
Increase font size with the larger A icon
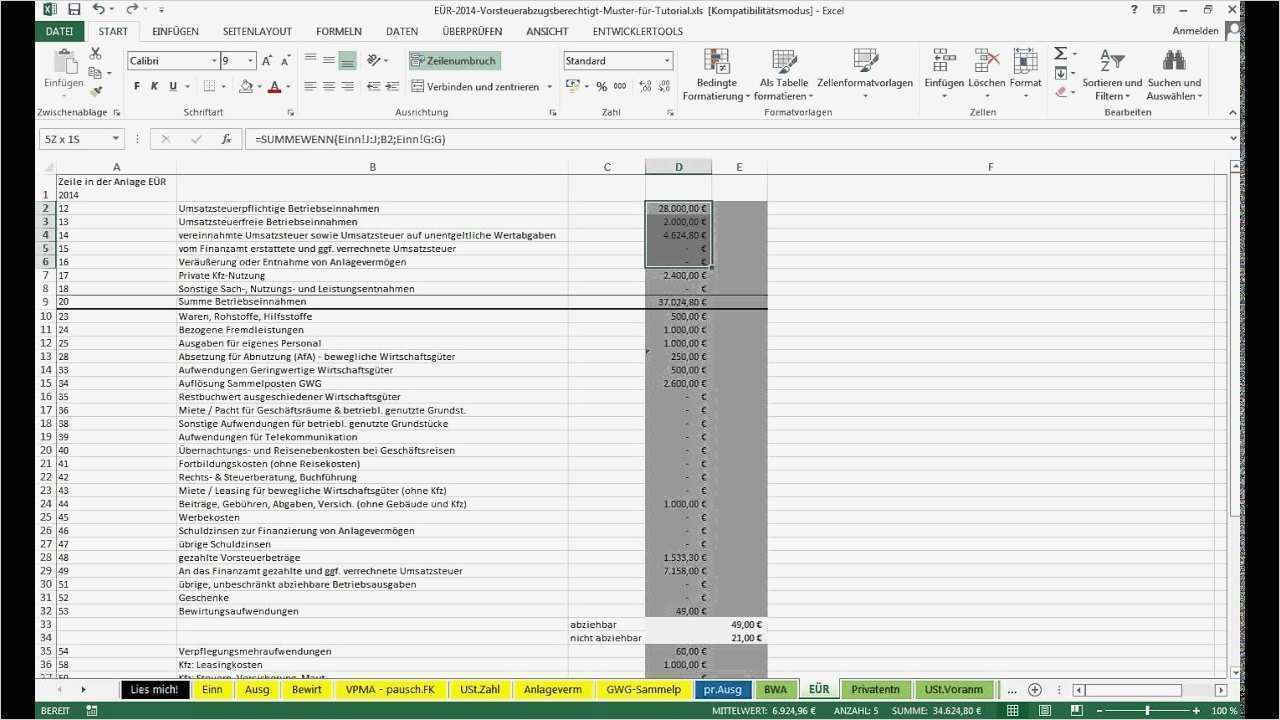click(268, 61)
